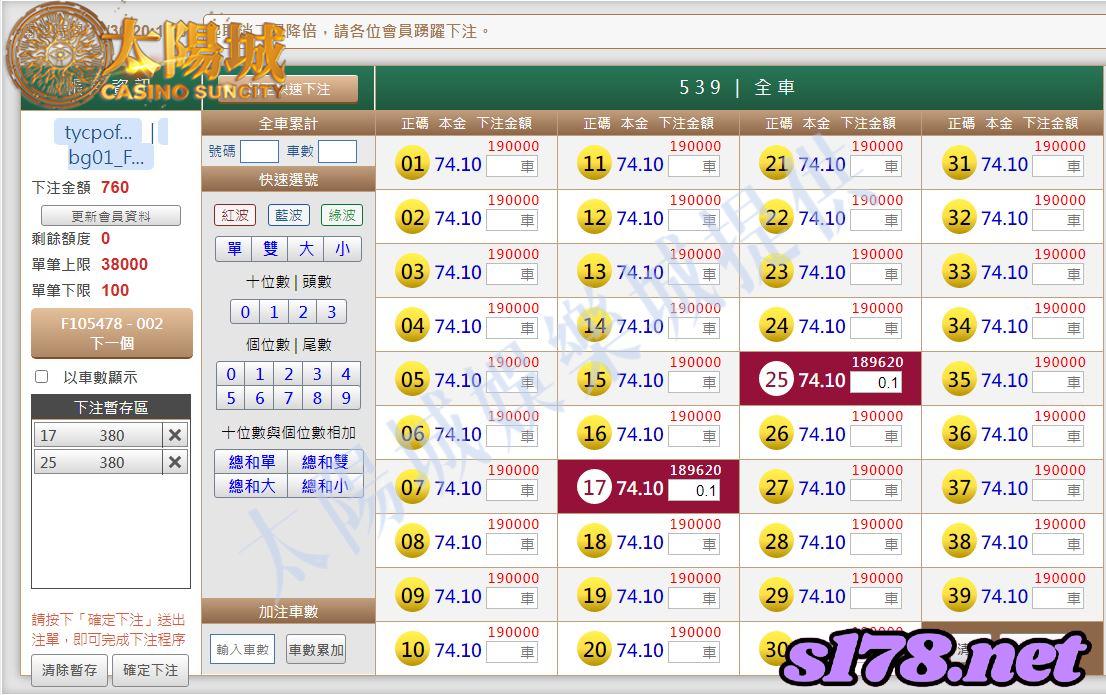Click bet amount field for number 04
The image size is (1106, 695).
coord(512,328)
